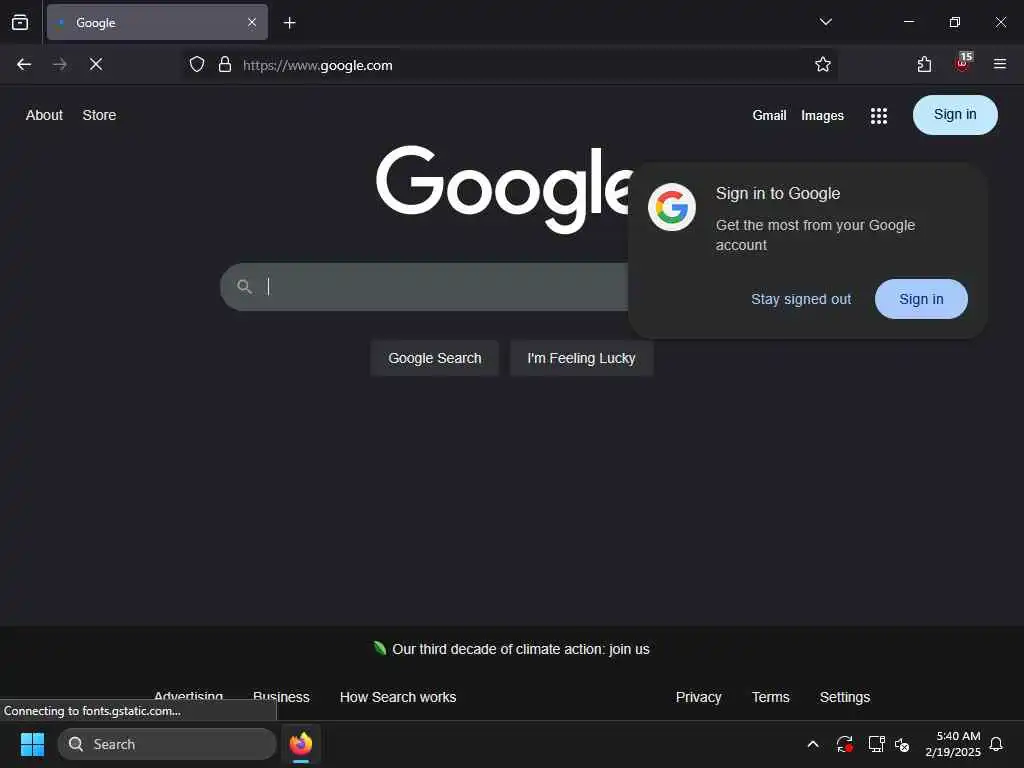Image resolution: width=1024 pixels, height=768 pixels.
Task: Open a new tab with plus icon
Action: (289, 23)
